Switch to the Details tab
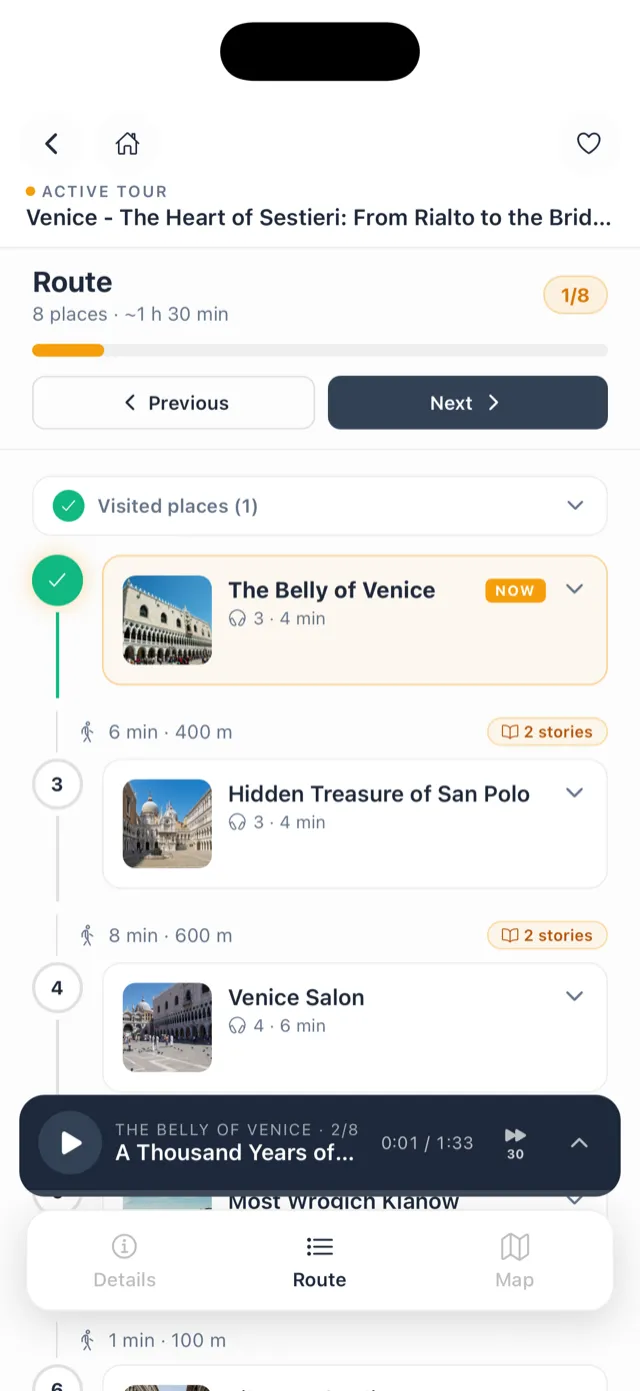 coord(124,1260)
